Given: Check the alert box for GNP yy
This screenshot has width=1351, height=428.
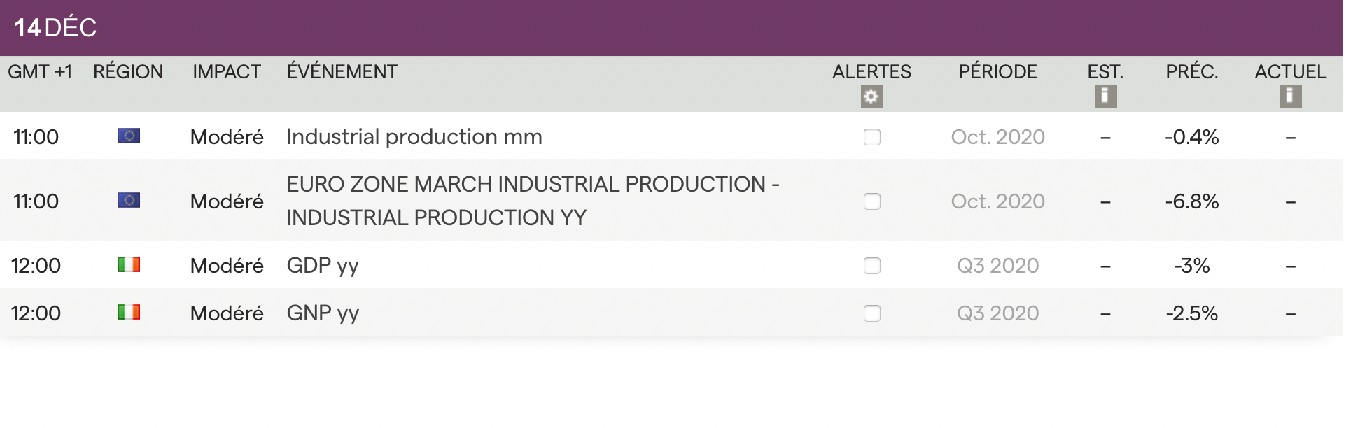Looking at the screenshot, I should click(x=871, y=313).
